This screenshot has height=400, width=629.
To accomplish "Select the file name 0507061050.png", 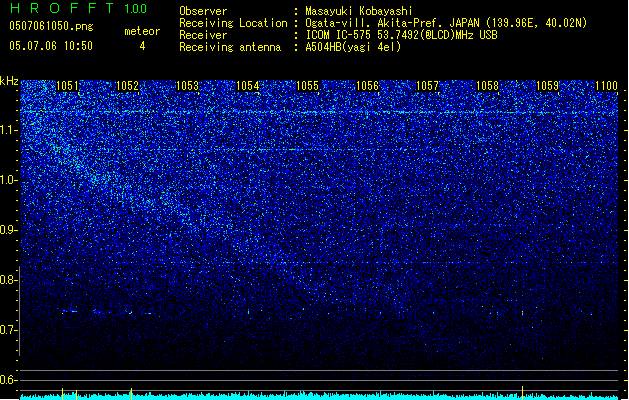I will [x=51, y=26].
